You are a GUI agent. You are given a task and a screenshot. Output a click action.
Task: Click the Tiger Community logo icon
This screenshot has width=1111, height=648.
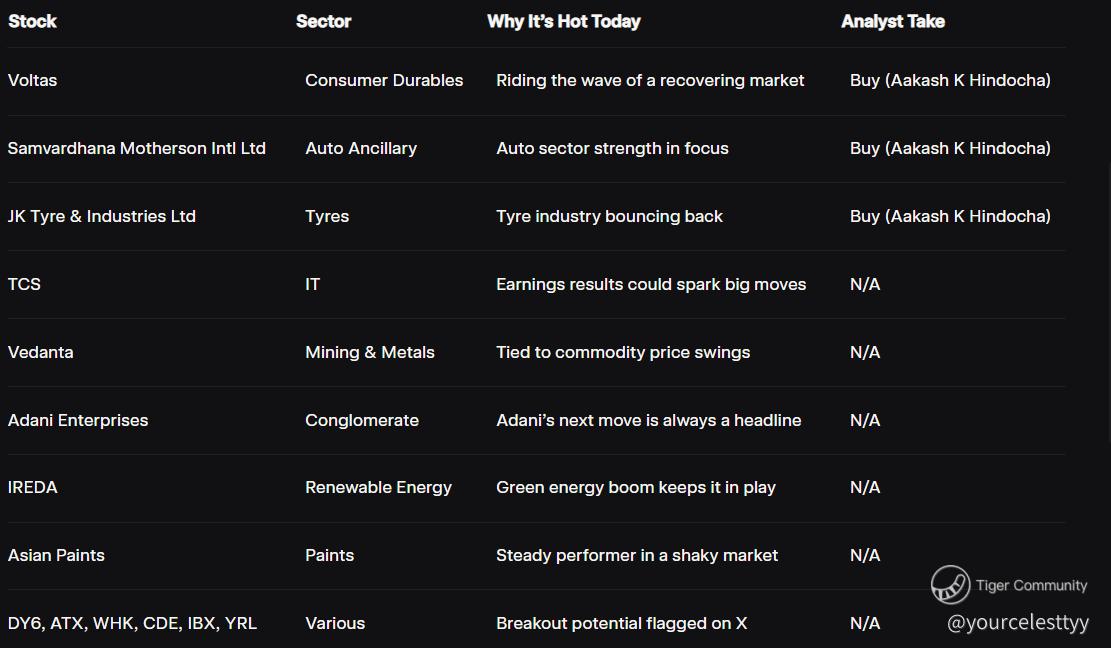[950, 584]
